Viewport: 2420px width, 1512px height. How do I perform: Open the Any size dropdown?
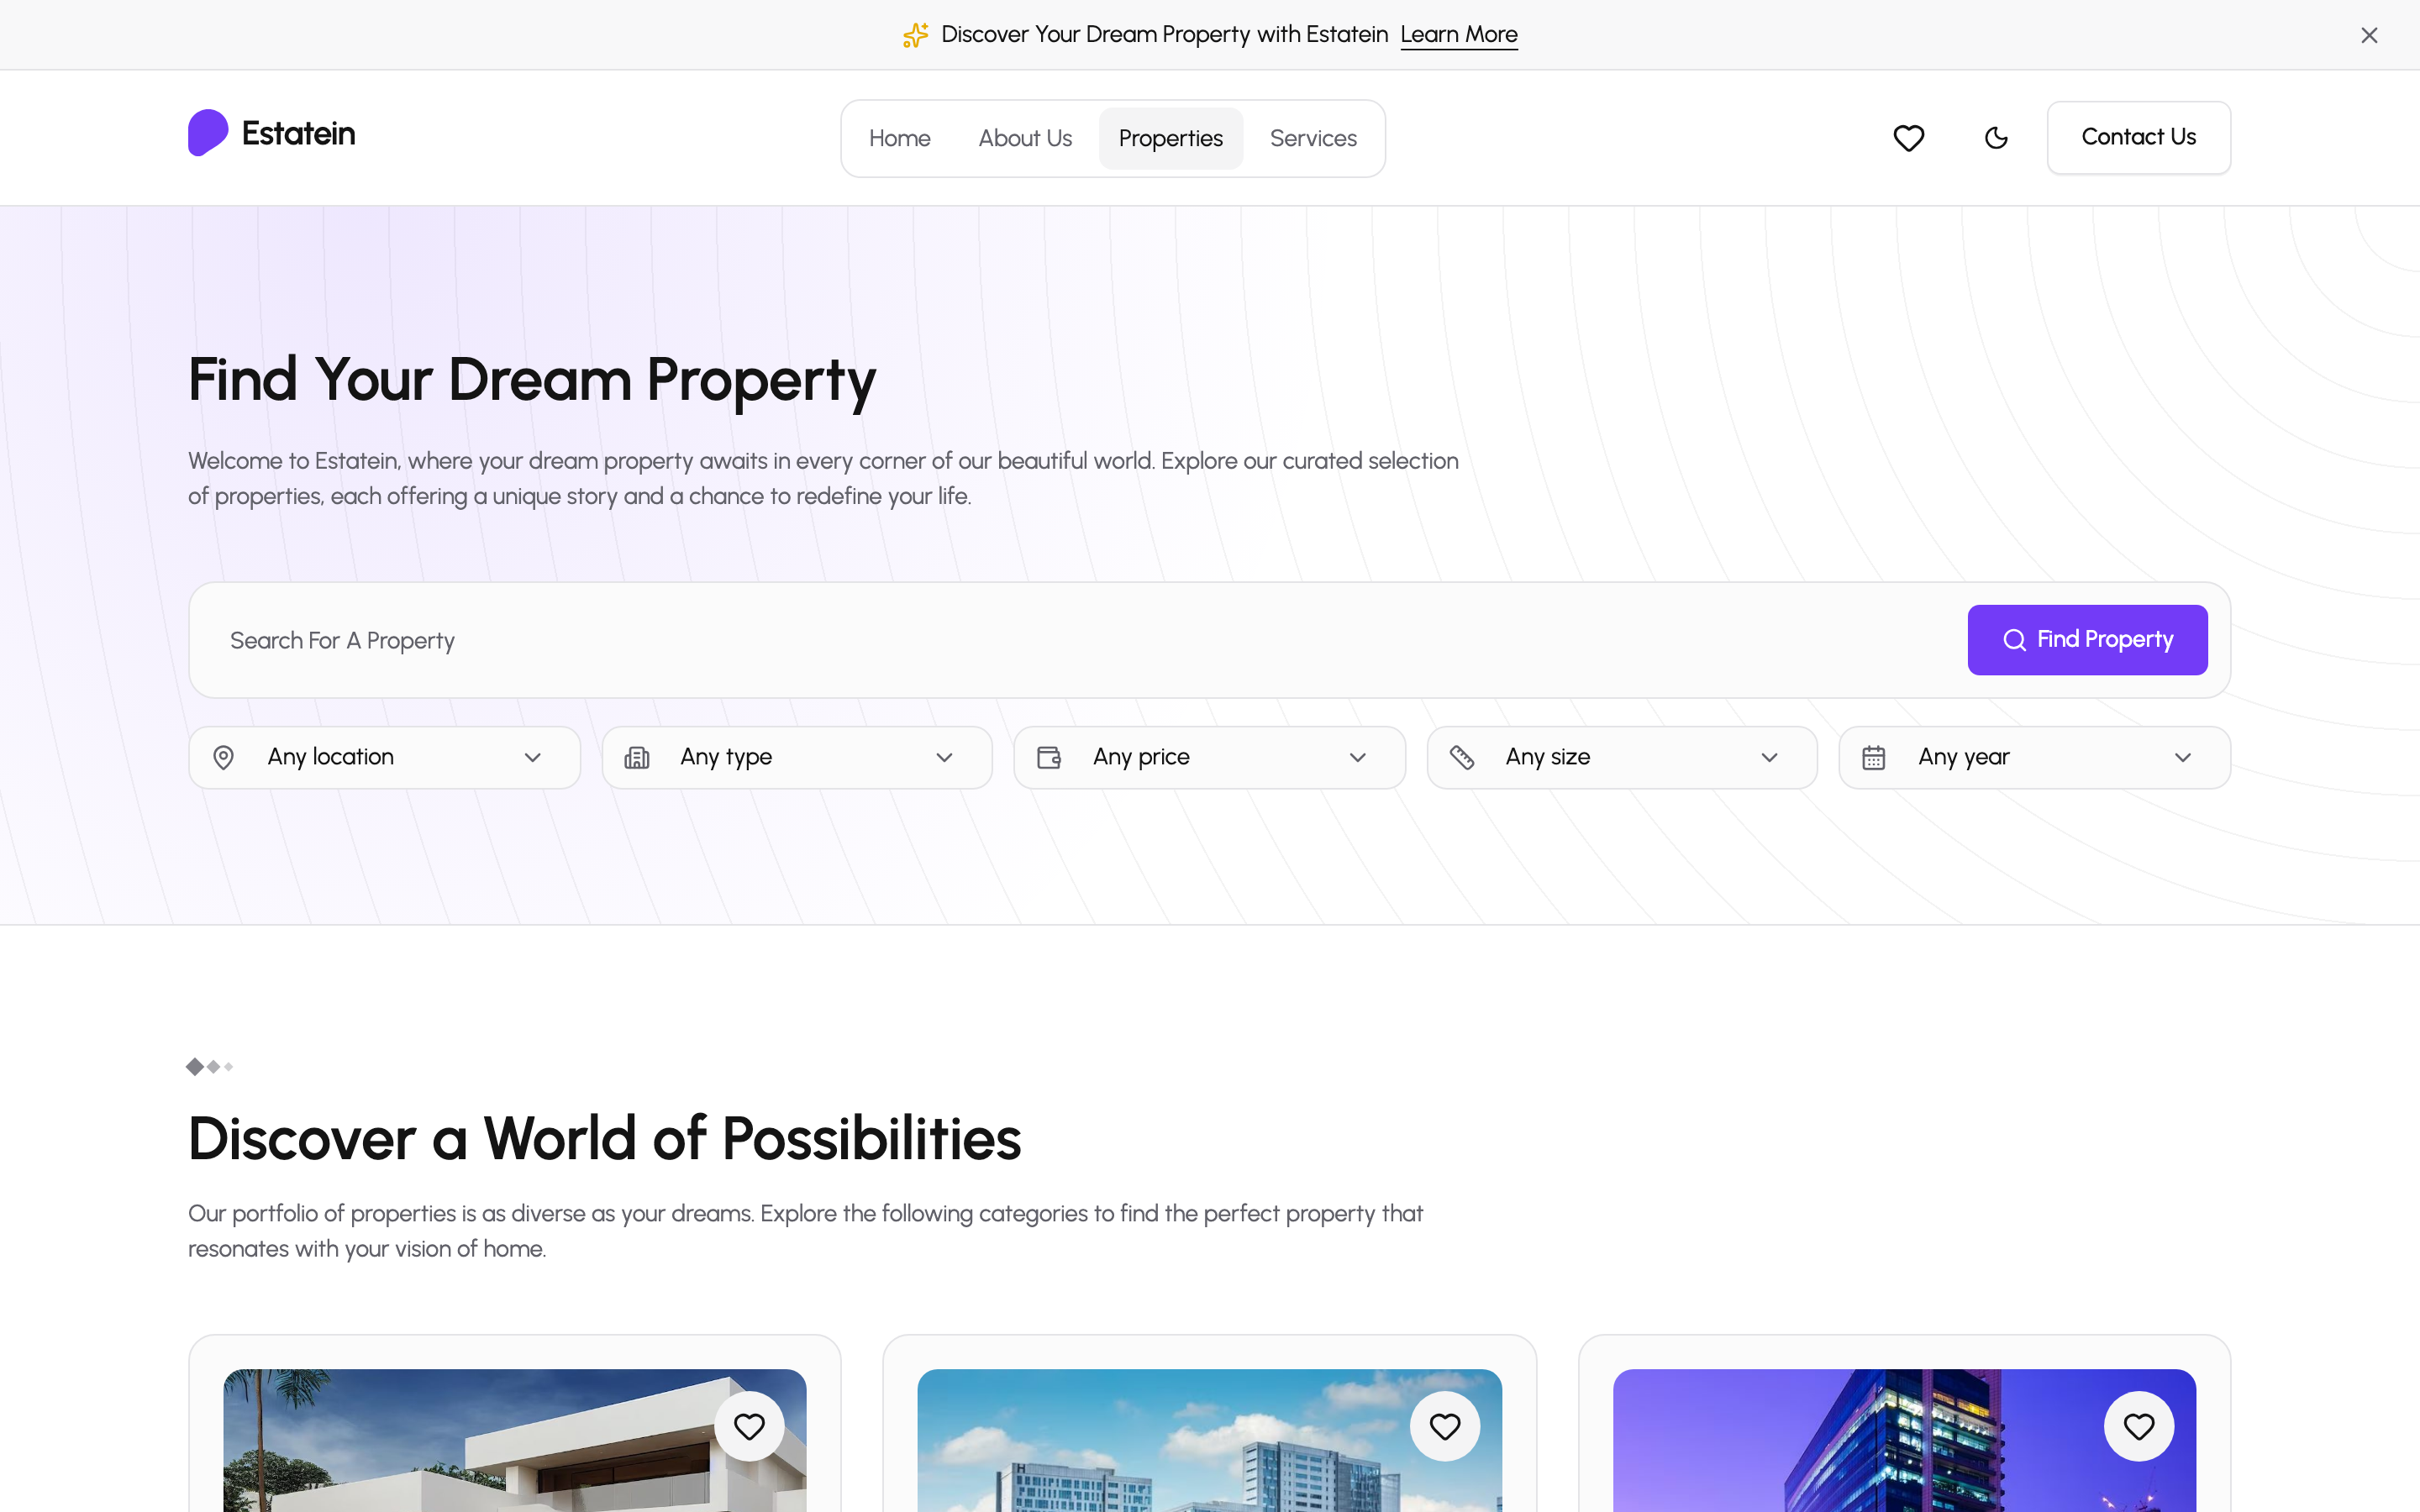(x=1622, y=757)
